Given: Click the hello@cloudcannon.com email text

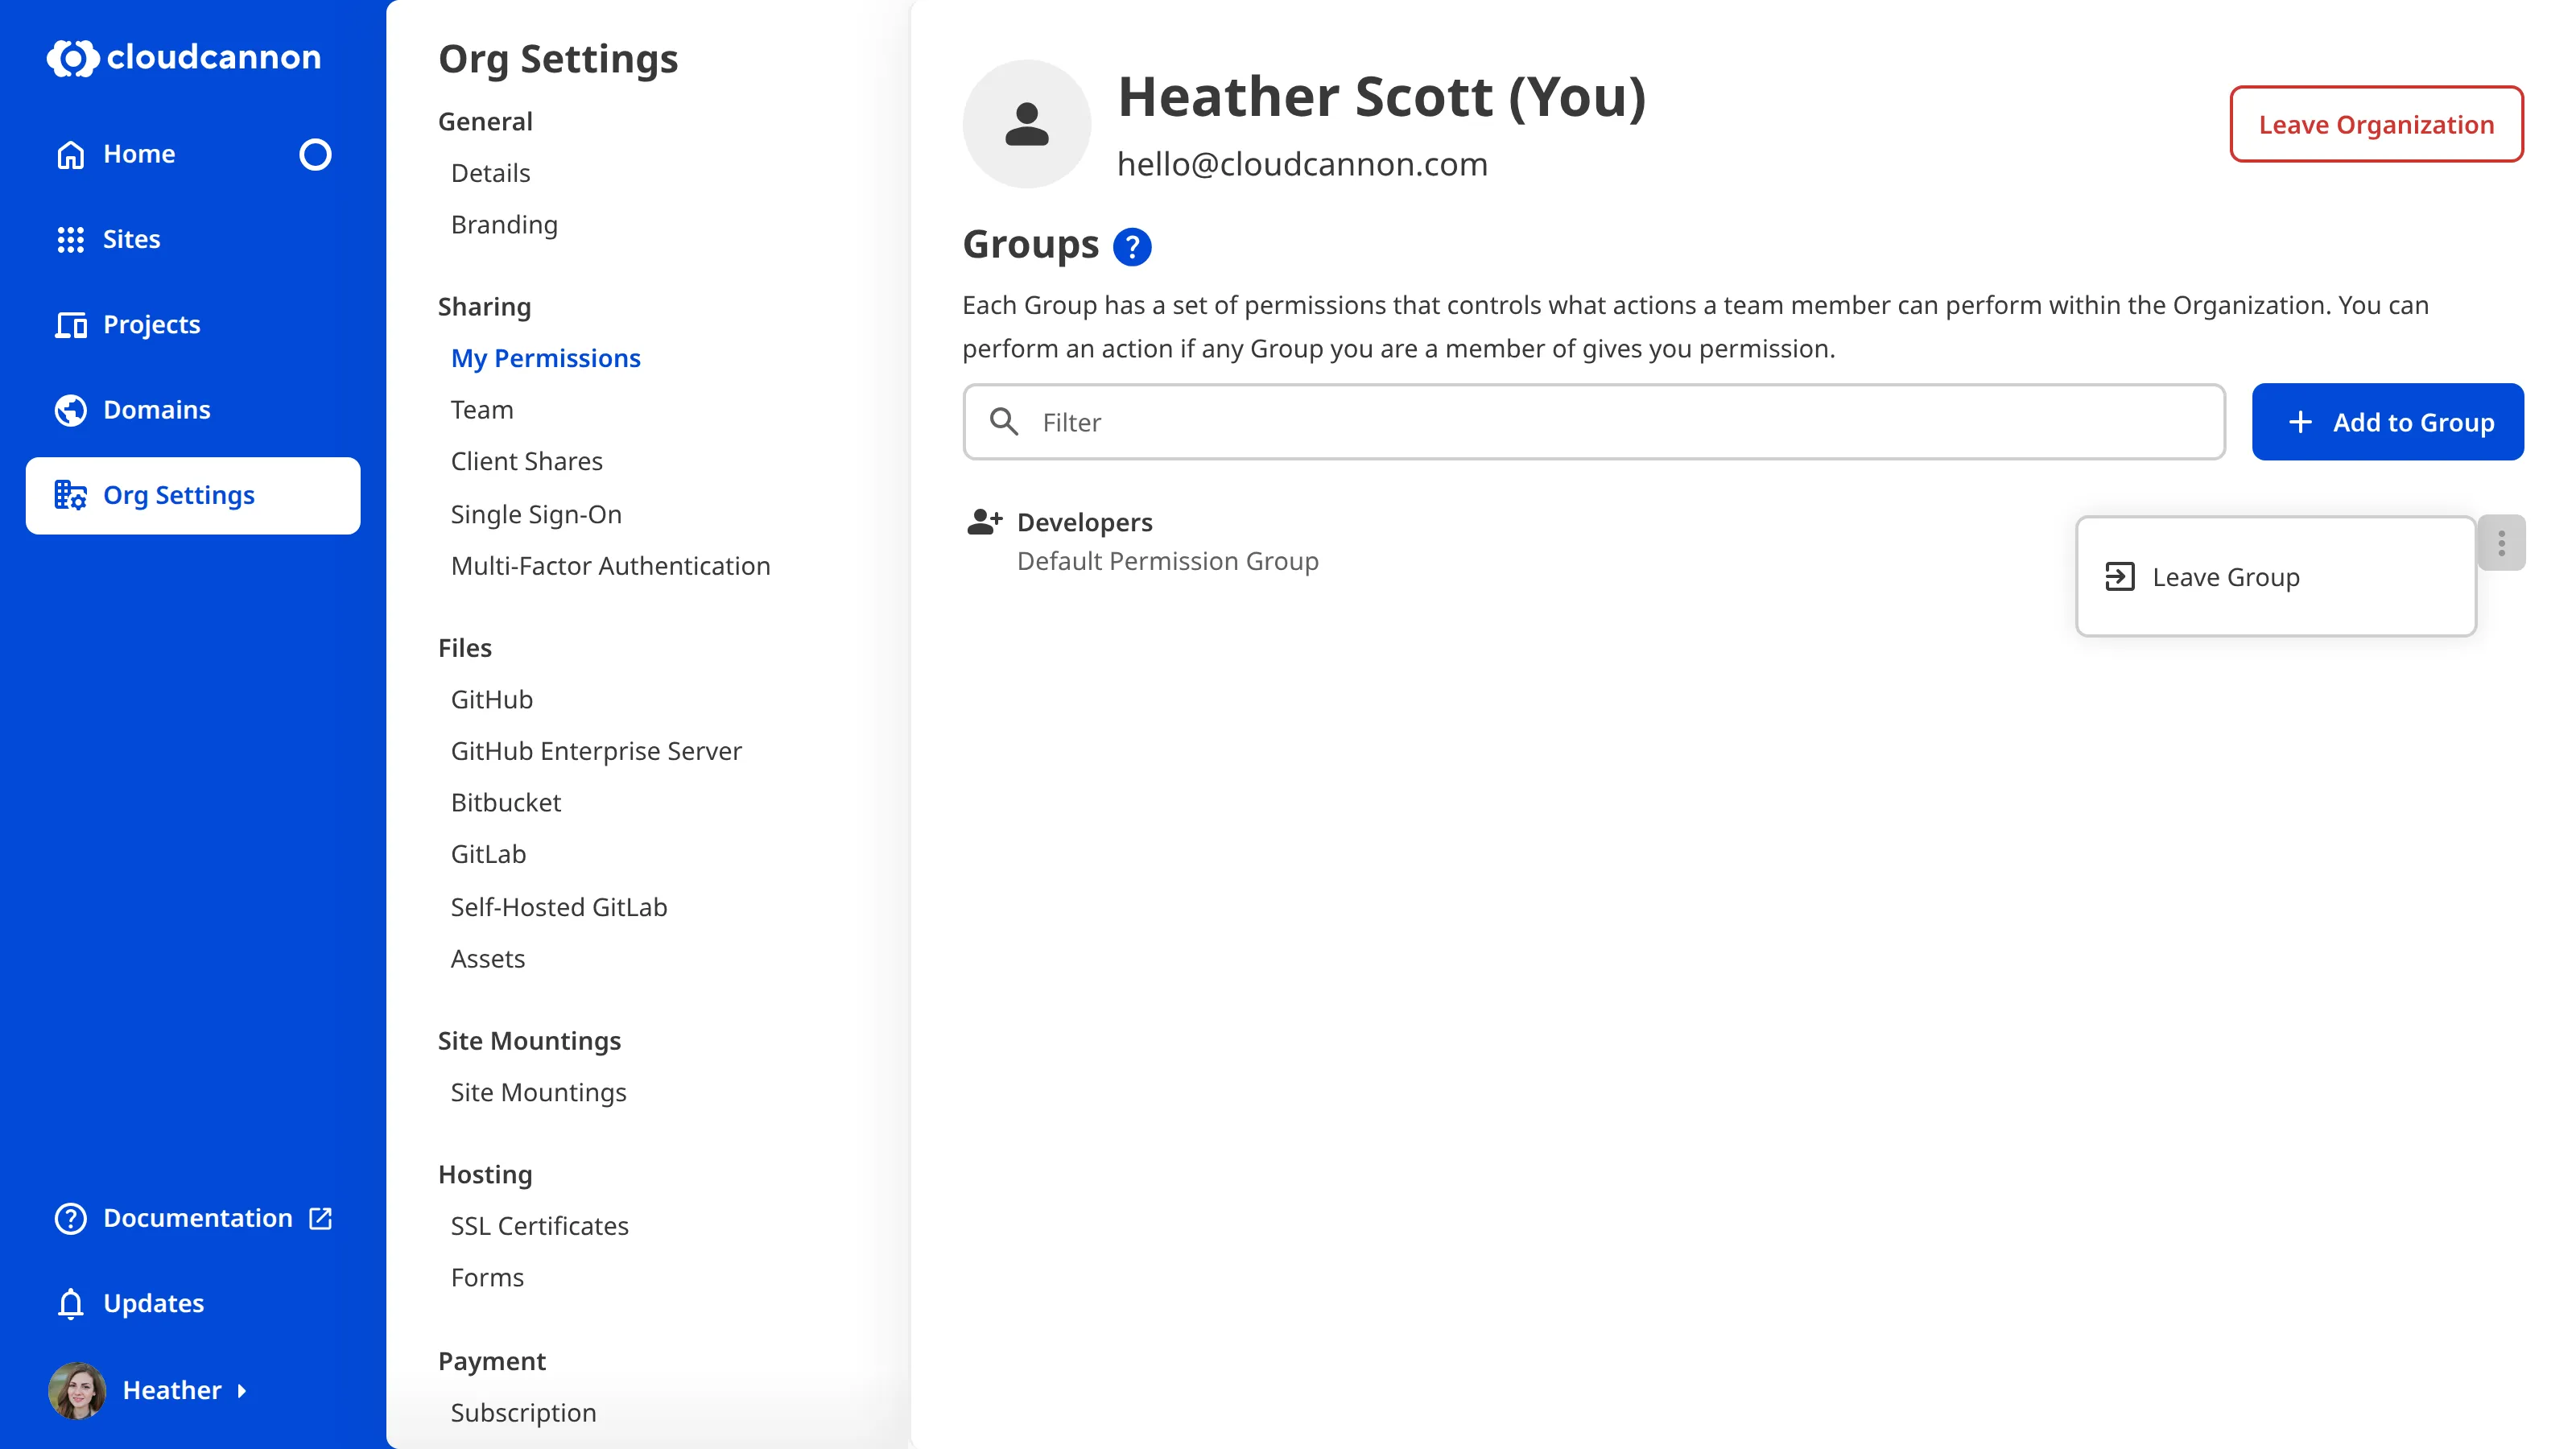Looking at the screenshot, I should point(1302,165).
